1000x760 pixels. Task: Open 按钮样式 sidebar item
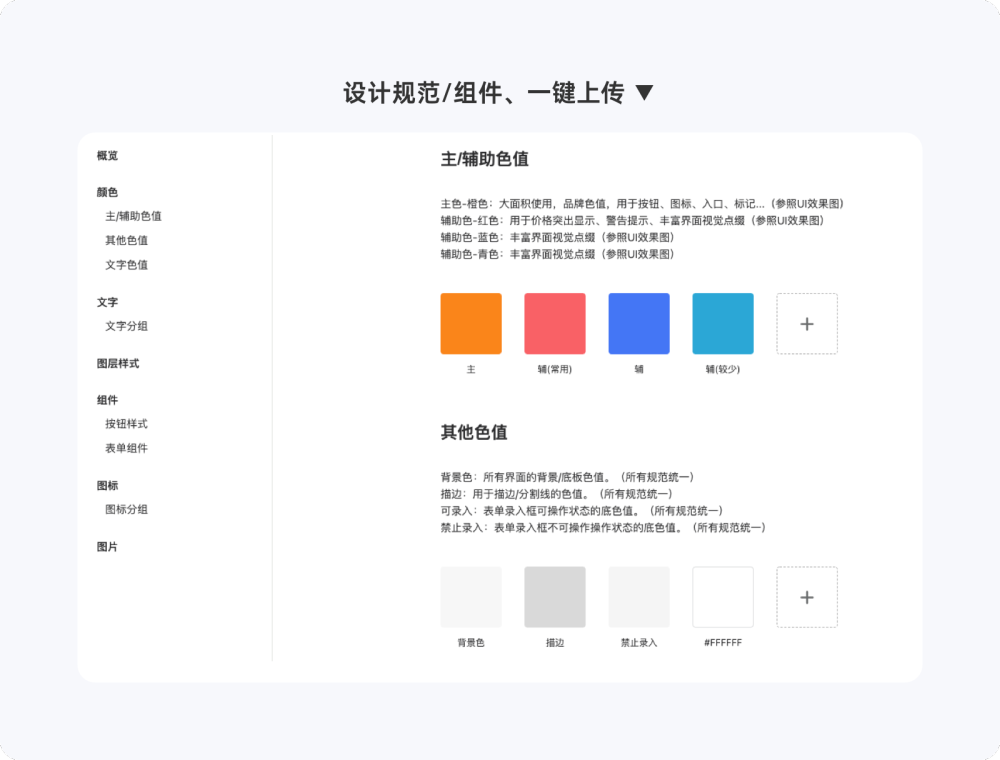[x=126, y=424]
